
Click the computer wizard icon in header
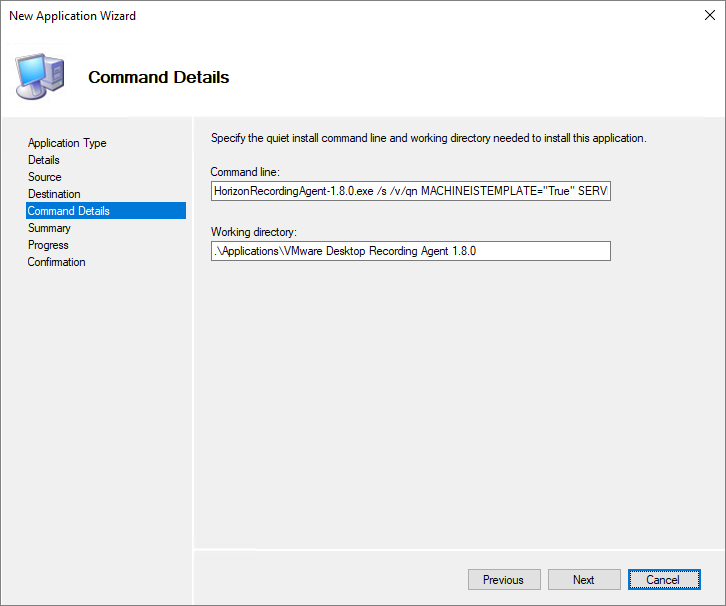click(x=39, y=75)
